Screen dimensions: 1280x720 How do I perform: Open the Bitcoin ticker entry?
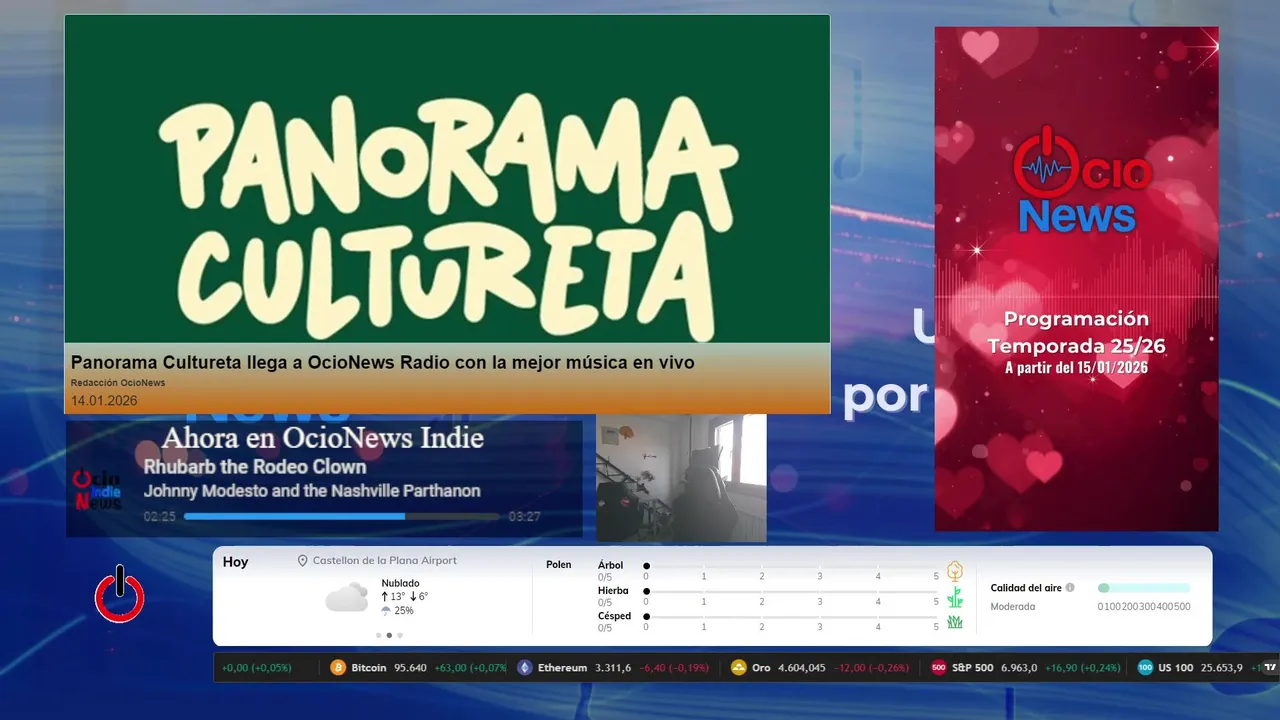pyautogui.click(x=419, y=668)
